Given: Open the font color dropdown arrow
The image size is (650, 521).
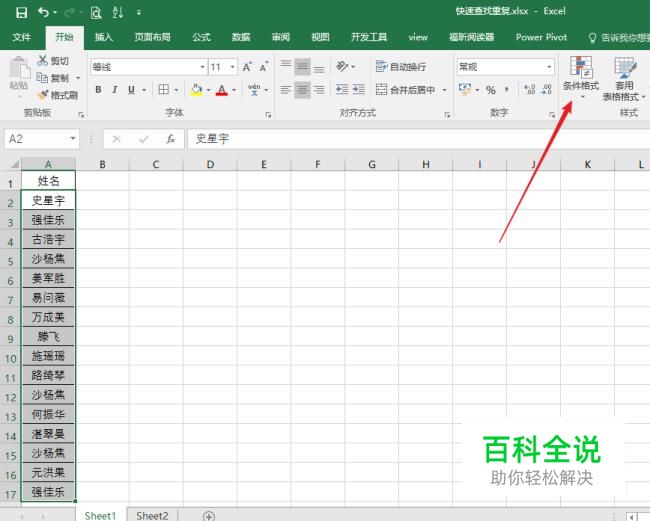Looking at the screenshot, I should click(x=234, y=90).
